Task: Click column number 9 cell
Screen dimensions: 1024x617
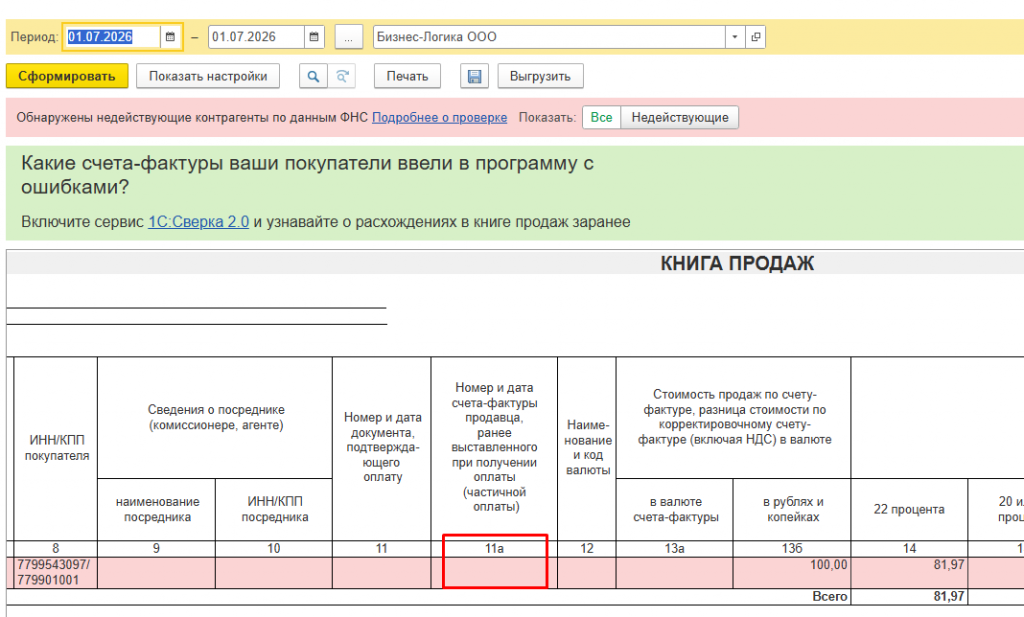Action: (156, 548)
